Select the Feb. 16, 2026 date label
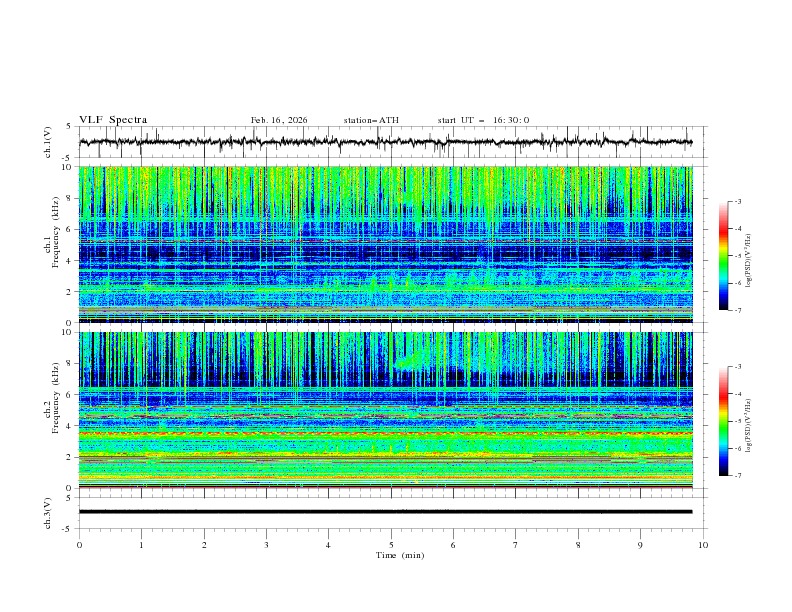 [279, 120]
